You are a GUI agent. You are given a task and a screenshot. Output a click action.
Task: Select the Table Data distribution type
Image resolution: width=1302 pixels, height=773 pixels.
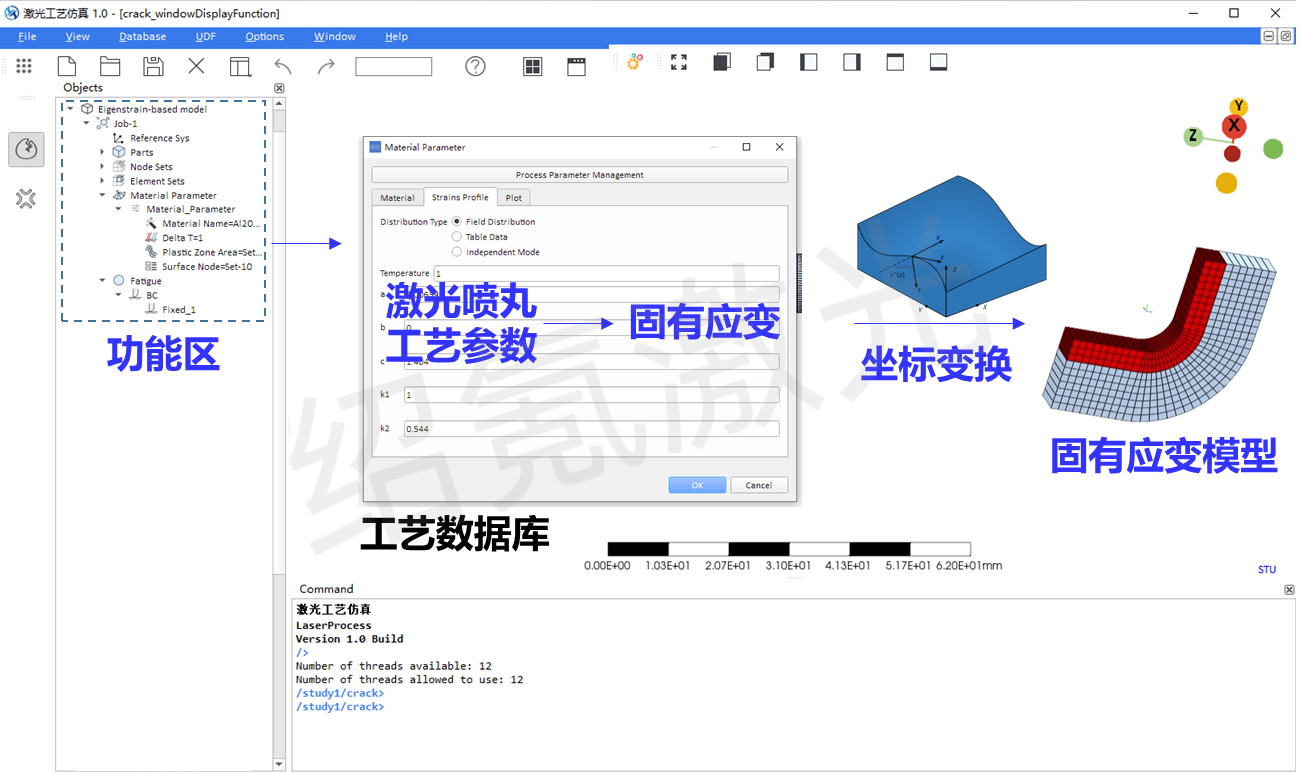(x=459, y=237)
